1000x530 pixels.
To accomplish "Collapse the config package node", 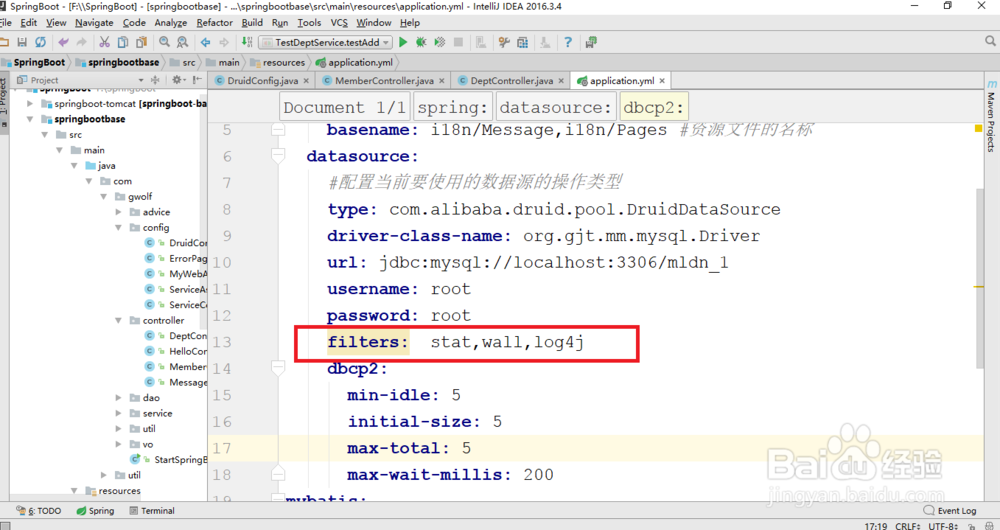I will (x=118, y=228).
